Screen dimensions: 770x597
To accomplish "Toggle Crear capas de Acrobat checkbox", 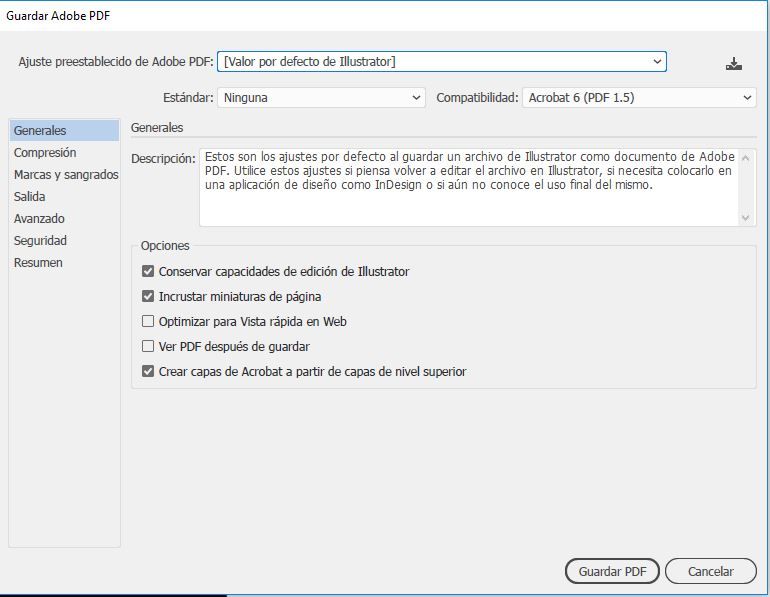I will [148, 371].
